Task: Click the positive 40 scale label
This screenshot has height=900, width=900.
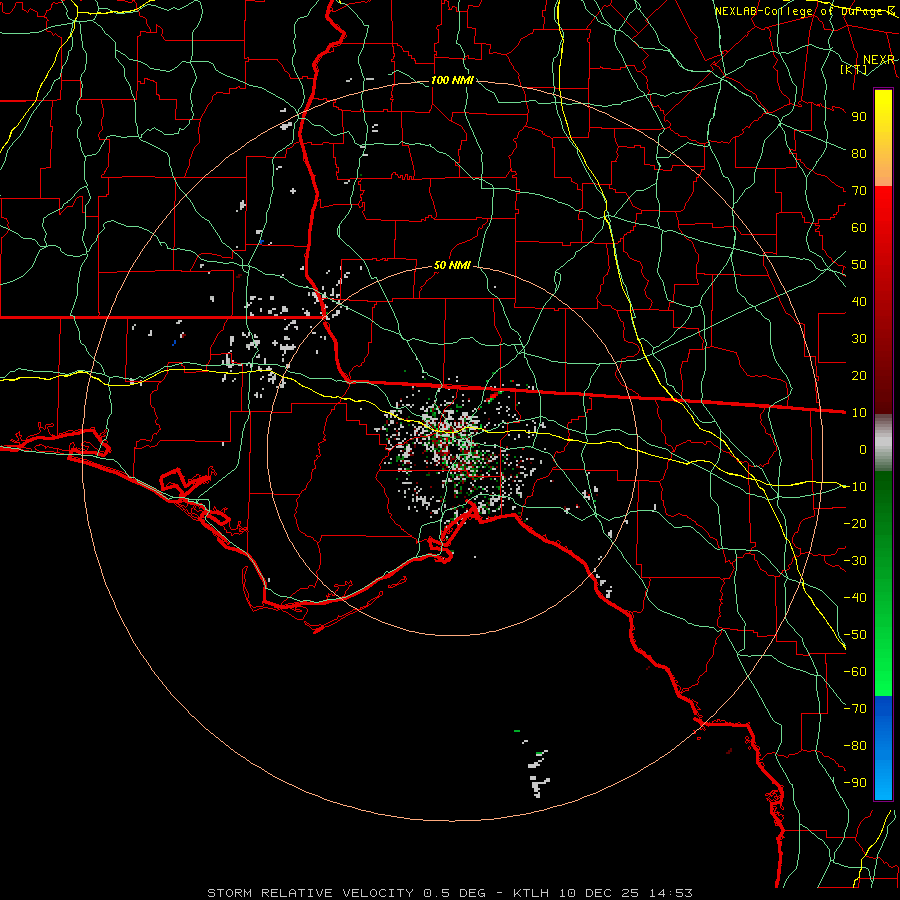Action: tap(859, 301)
